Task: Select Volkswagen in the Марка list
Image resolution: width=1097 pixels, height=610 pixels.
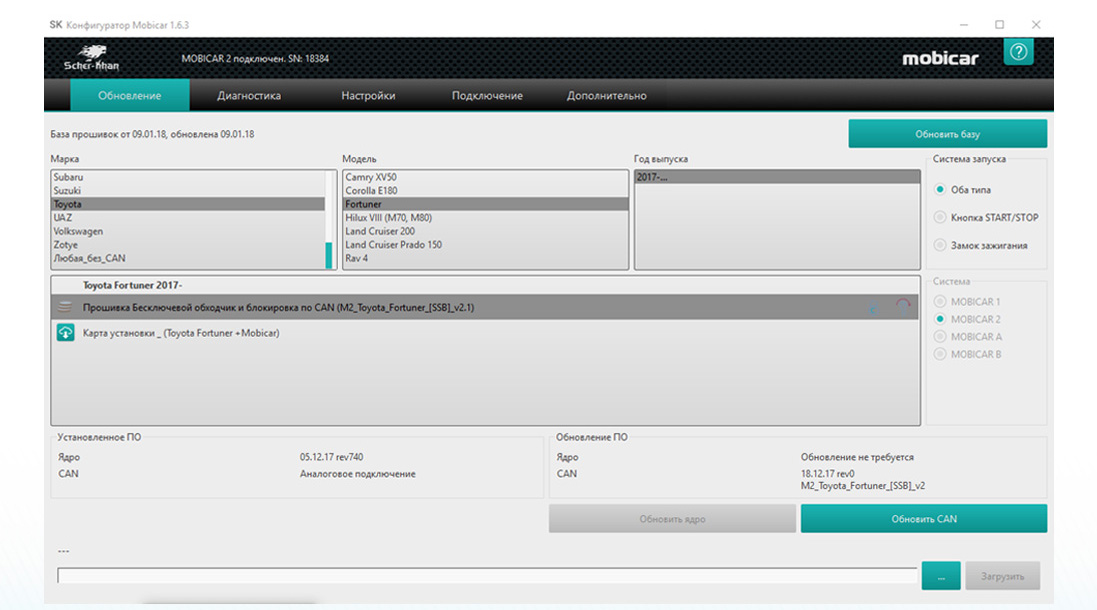Action: 188,231
